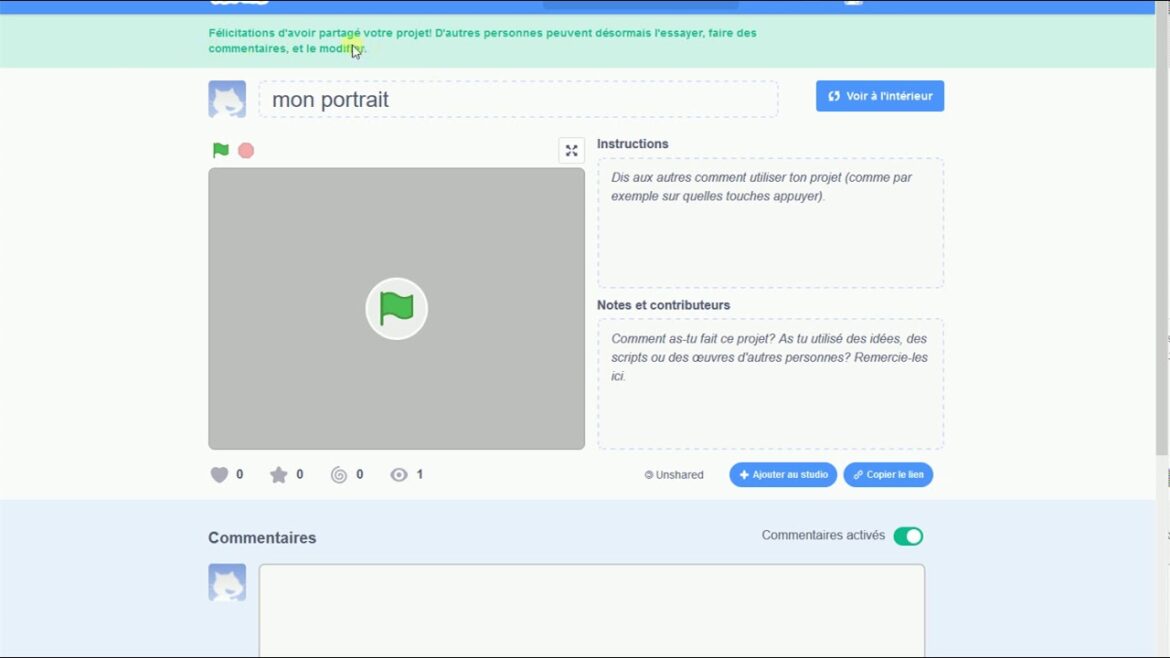Click the Scratch cat avatar next to the title
The width and height of the screenshot is (1170, 658).
click(226, 99)
